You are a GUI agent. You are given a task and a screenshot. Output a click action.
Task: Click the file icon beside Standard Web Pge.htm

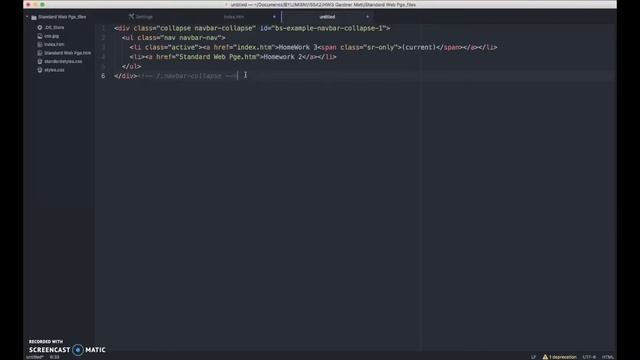[x=40, y=53]
